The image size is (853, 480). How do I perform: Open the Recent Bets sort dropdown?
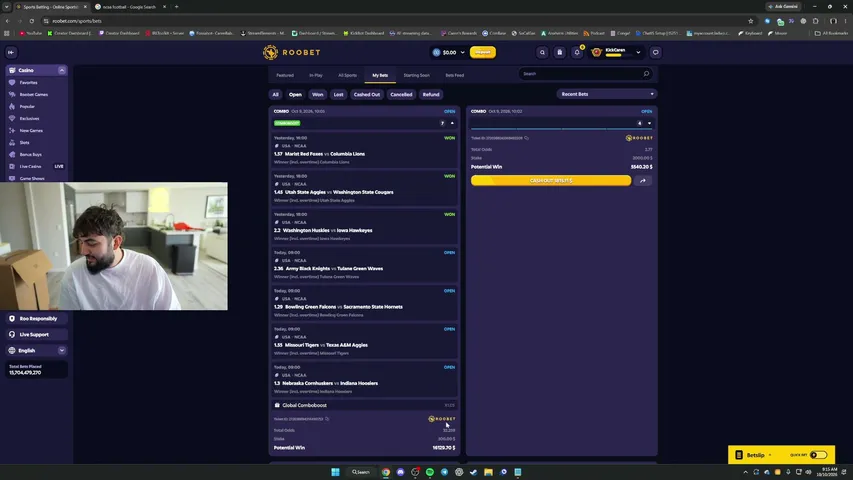point(607,94)
